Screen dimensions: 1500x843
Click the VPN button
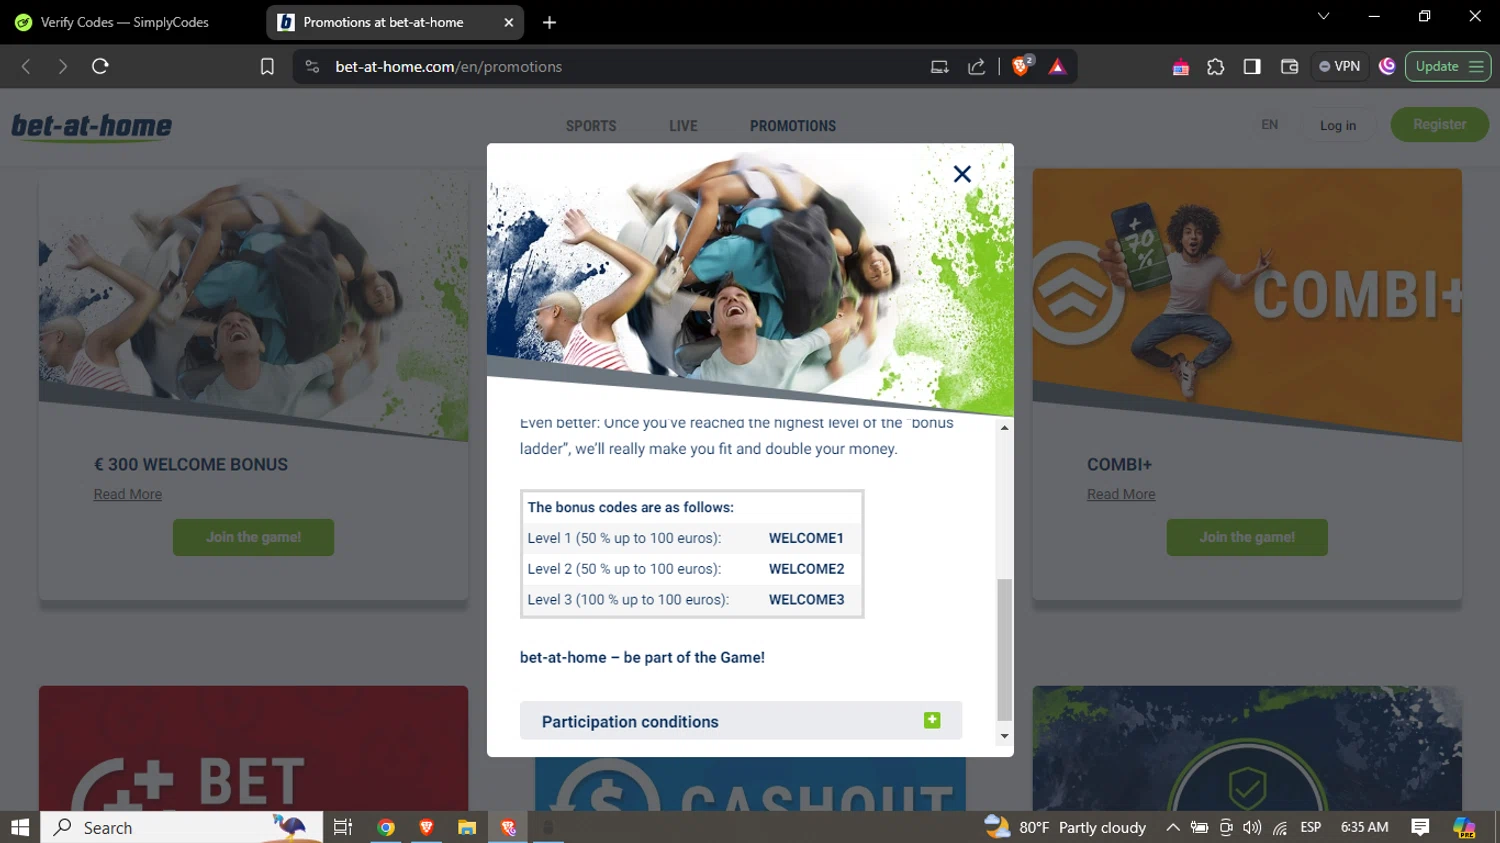(x=1340, y=67)
